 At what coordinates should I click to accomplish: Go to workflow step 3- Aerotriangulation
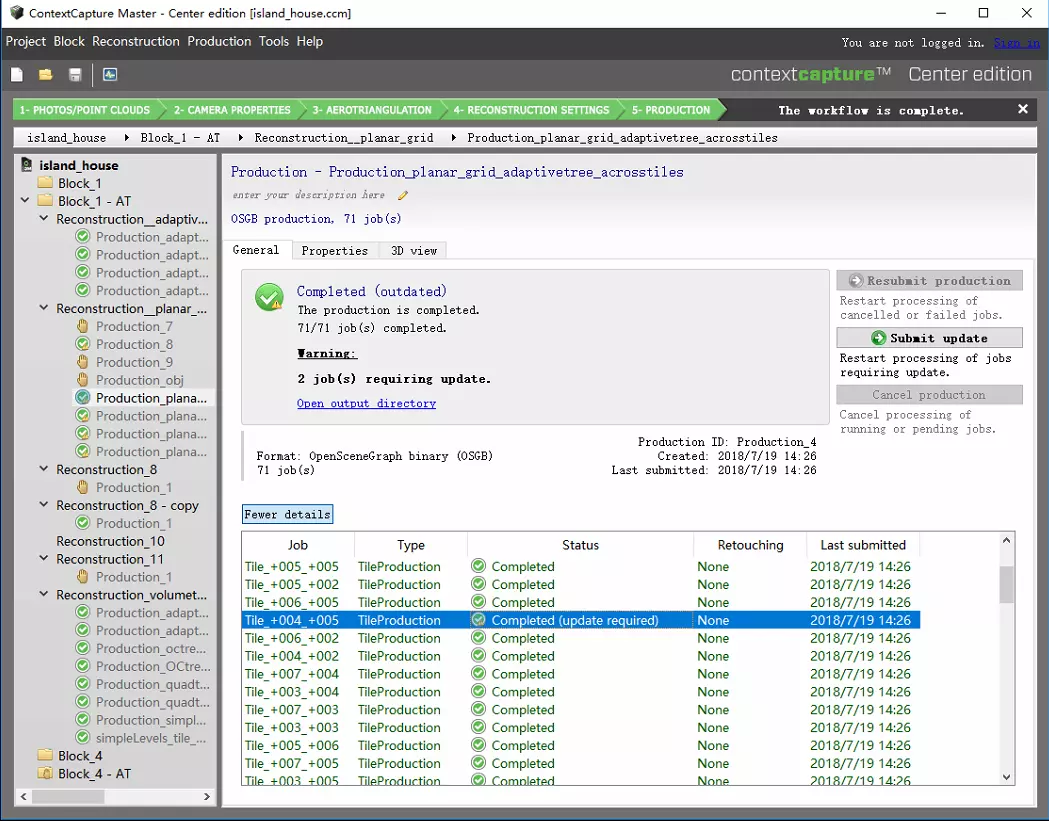372,110
